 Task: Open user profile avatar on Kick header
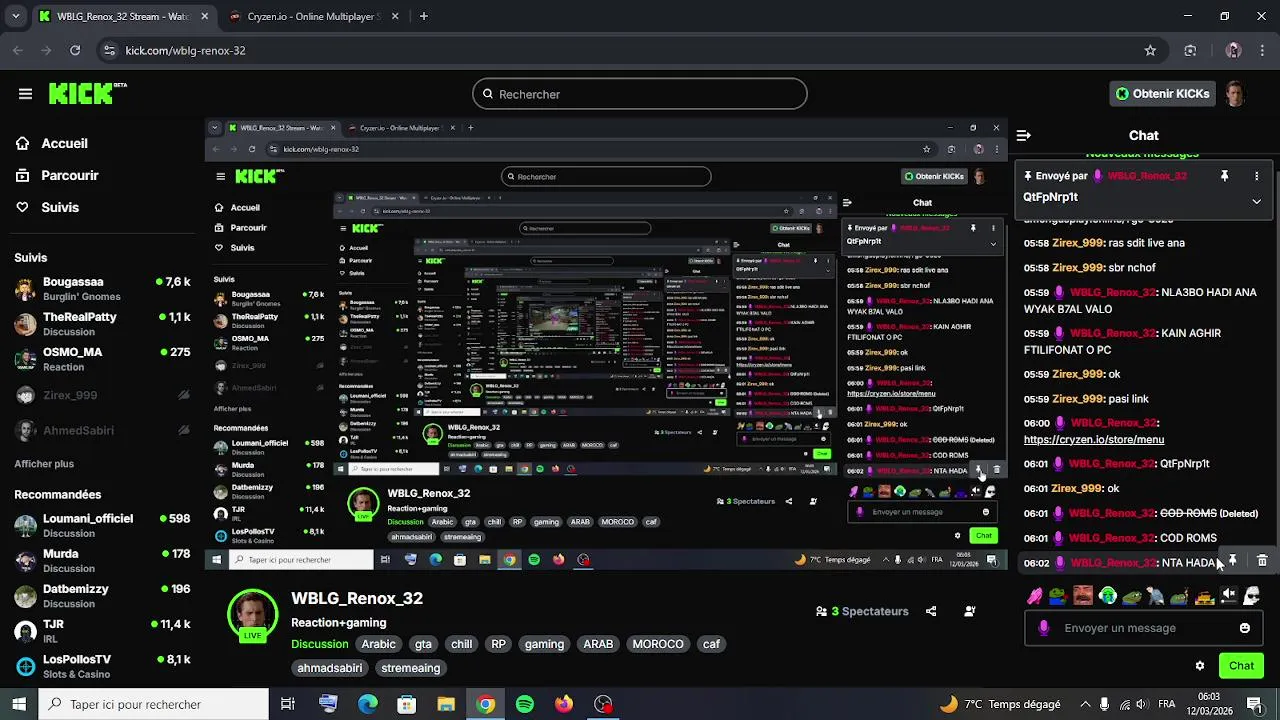[x=1235, y=94]
